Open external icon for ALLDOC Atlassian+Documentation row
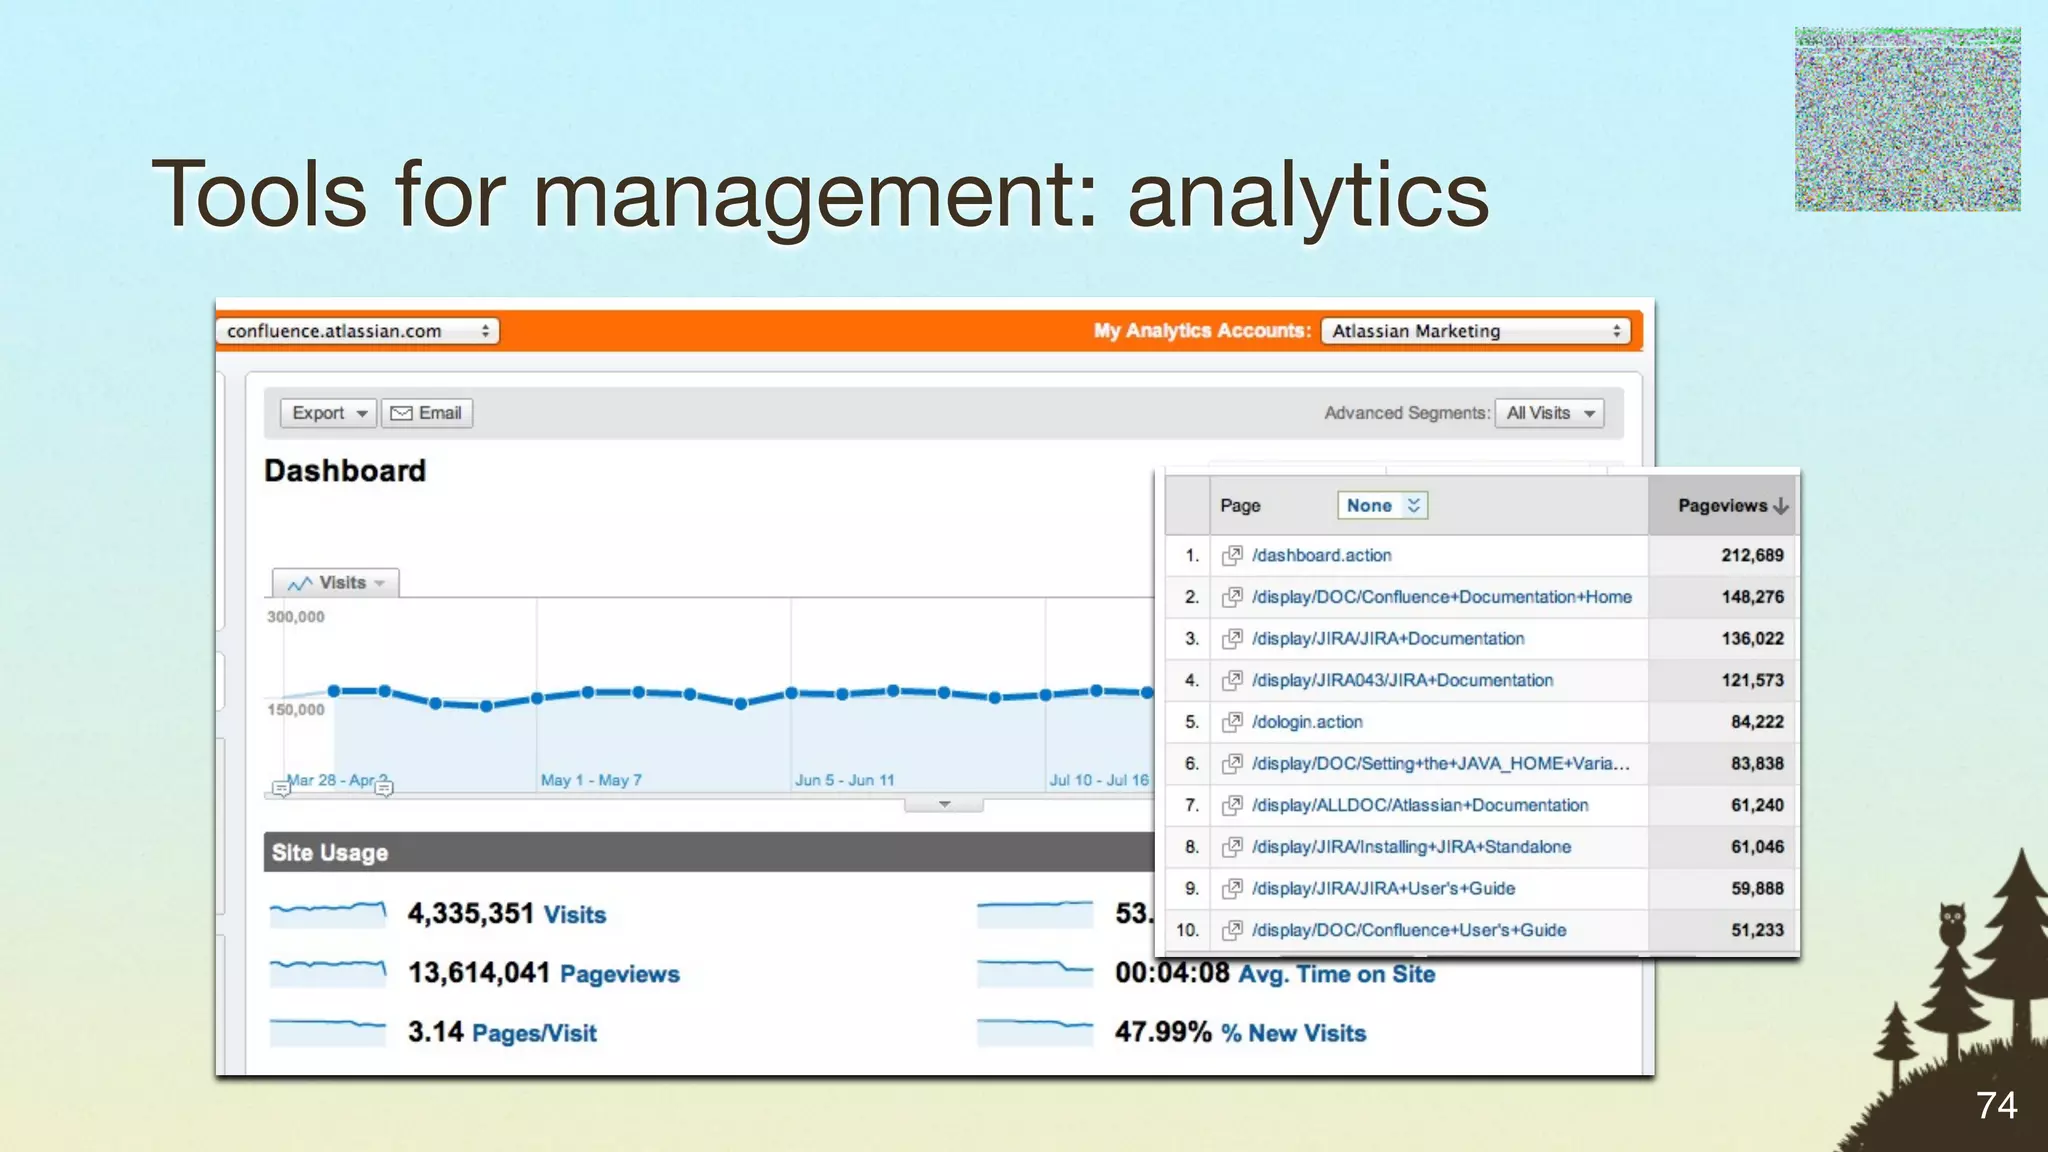 point(1233,805)
